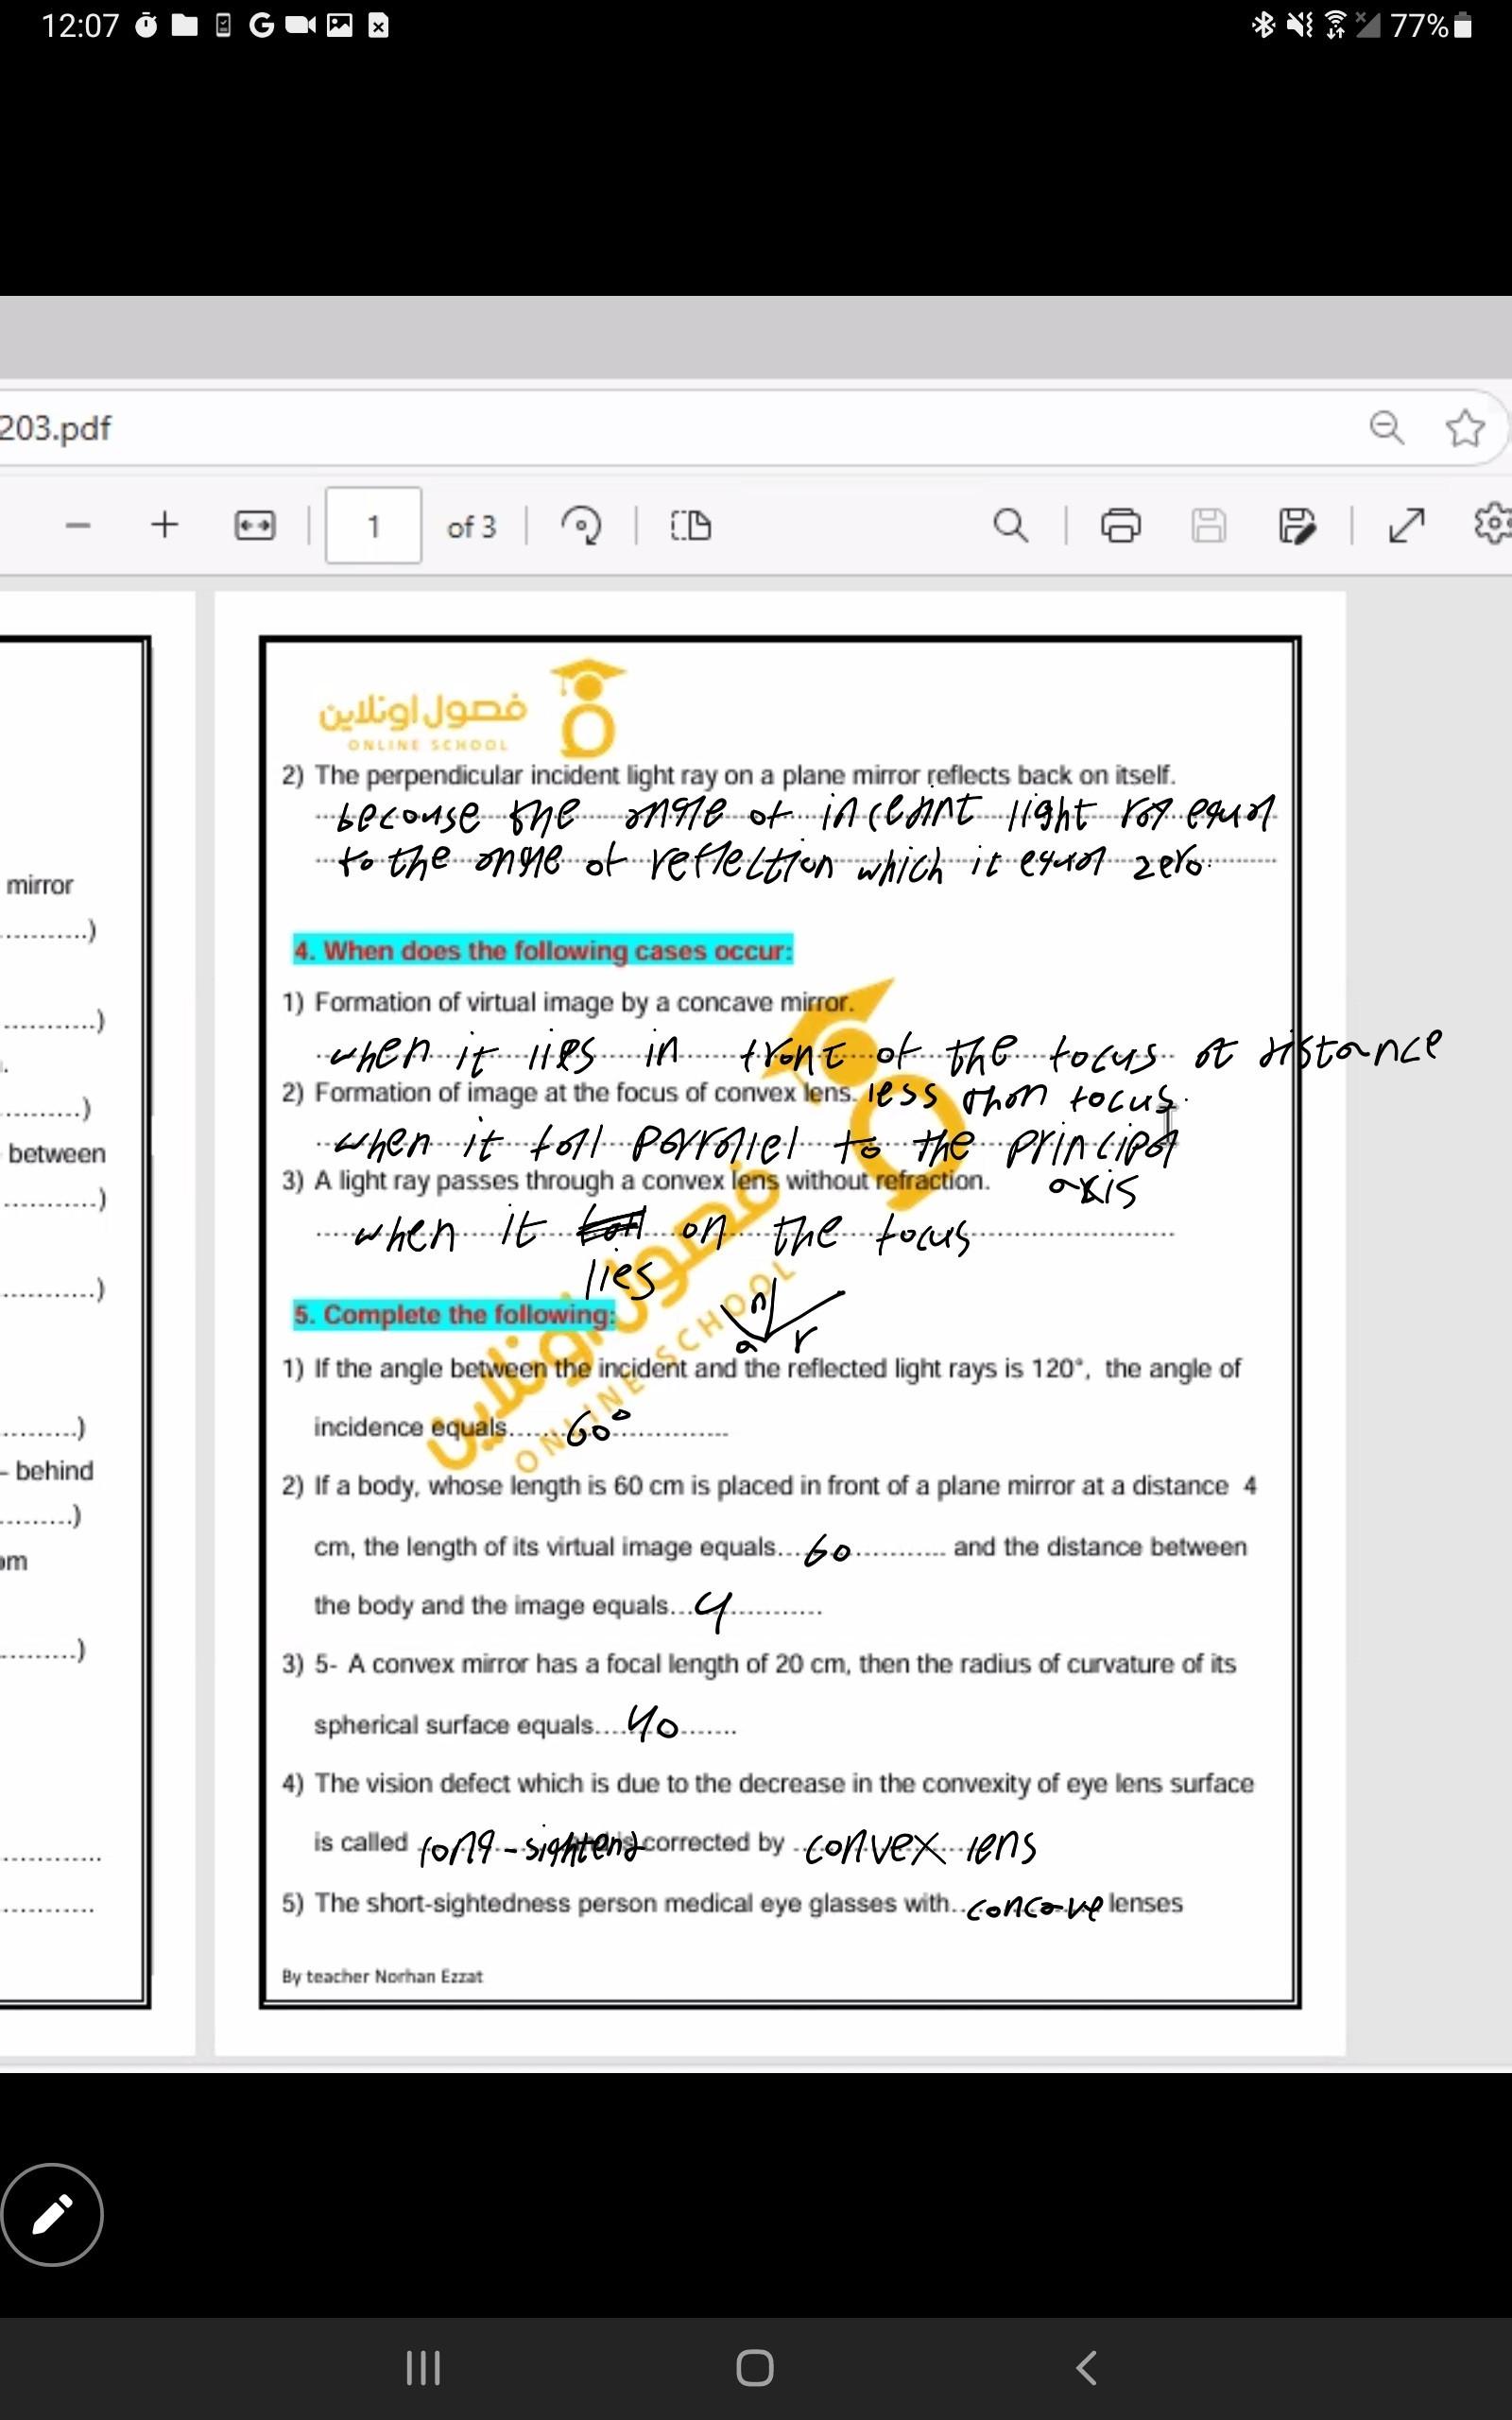This screenshot has height=2420, width=1512.
Task: Open find in PDF search
Action: point(1010,525)
